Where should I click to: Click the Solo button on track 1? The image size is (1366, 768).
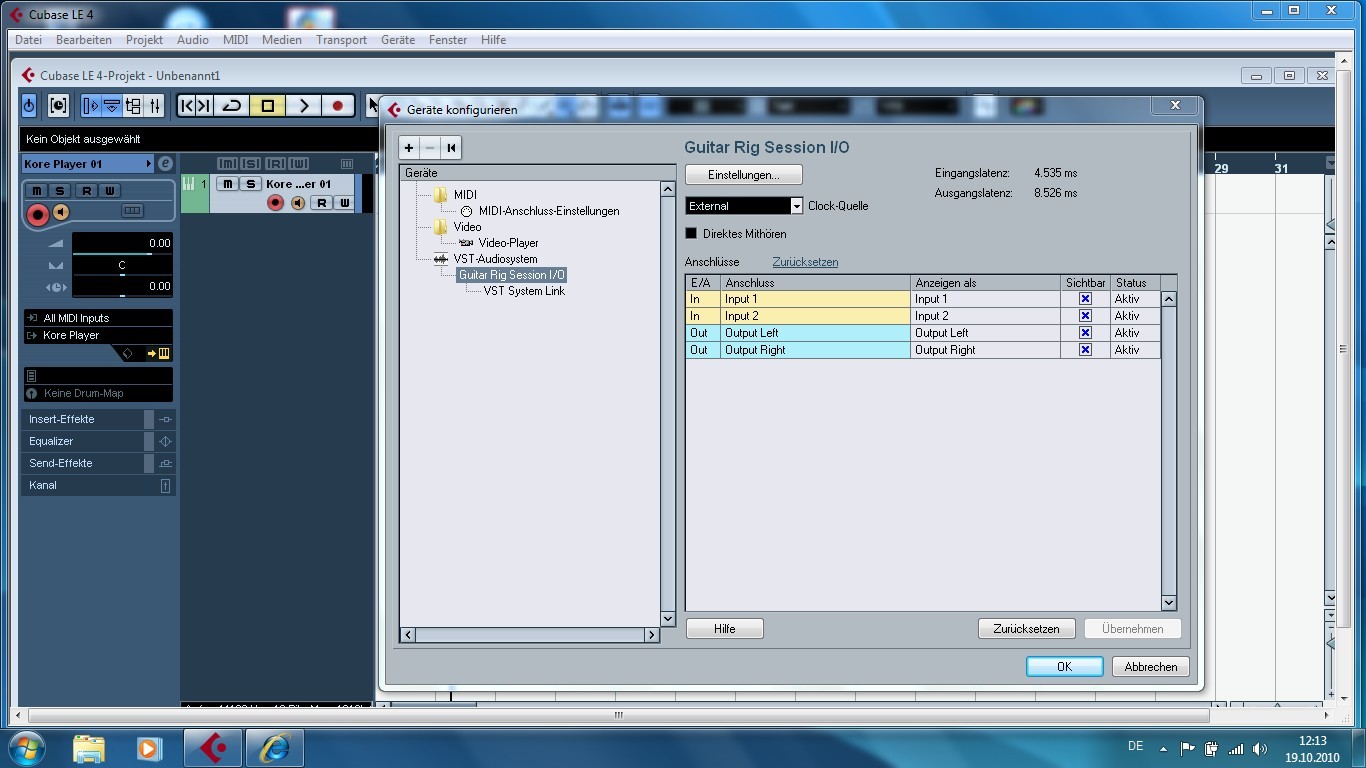click(x=251, y=184)
